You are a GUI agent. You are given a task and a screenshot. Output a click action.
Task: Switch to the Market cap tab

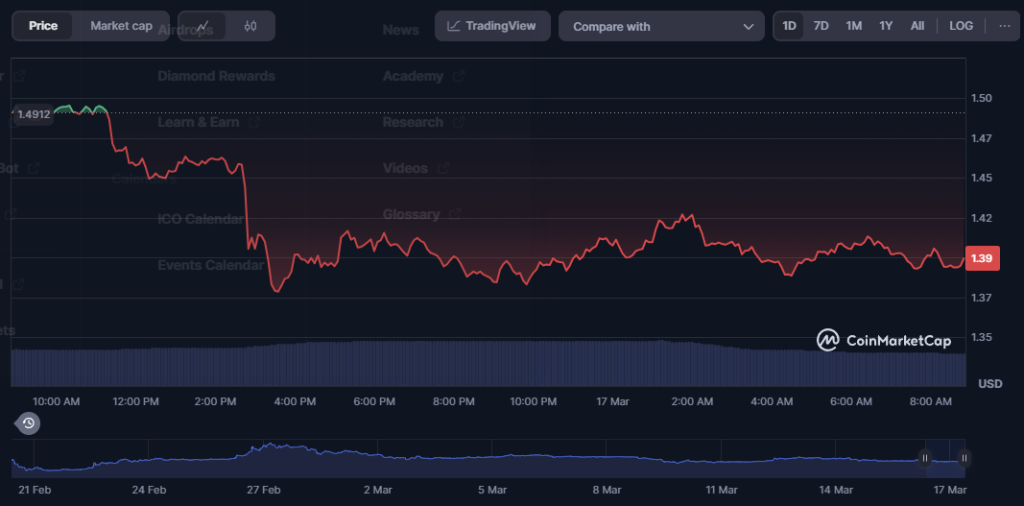click(121, 26)
